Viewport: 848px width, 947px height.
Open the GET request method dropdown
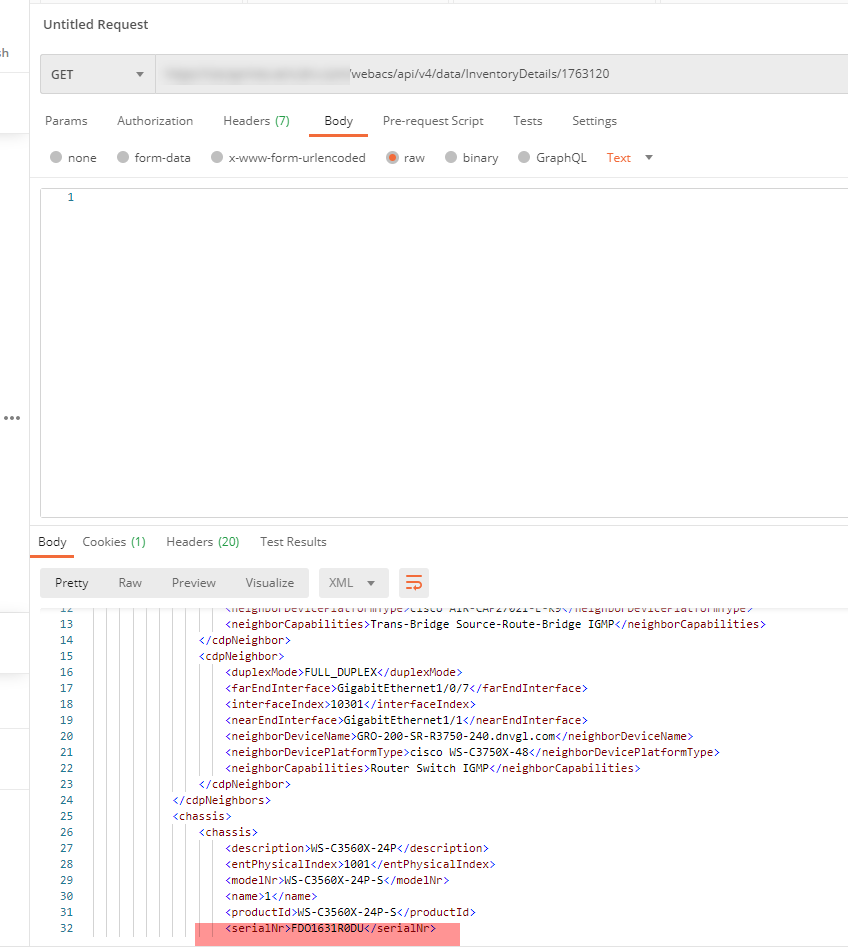coord(97,74)
